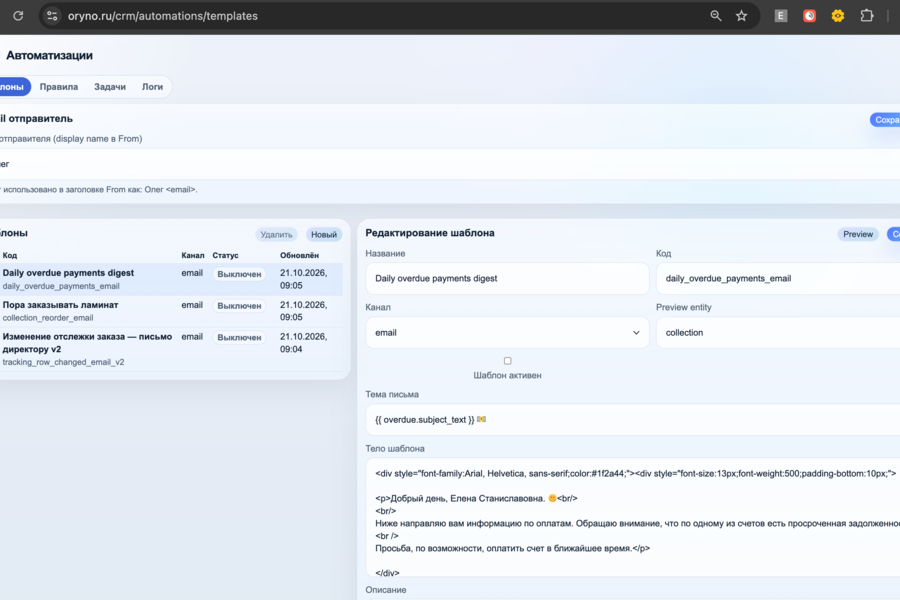
Task: Open the gray E extension icon
Action: point(781,16)
